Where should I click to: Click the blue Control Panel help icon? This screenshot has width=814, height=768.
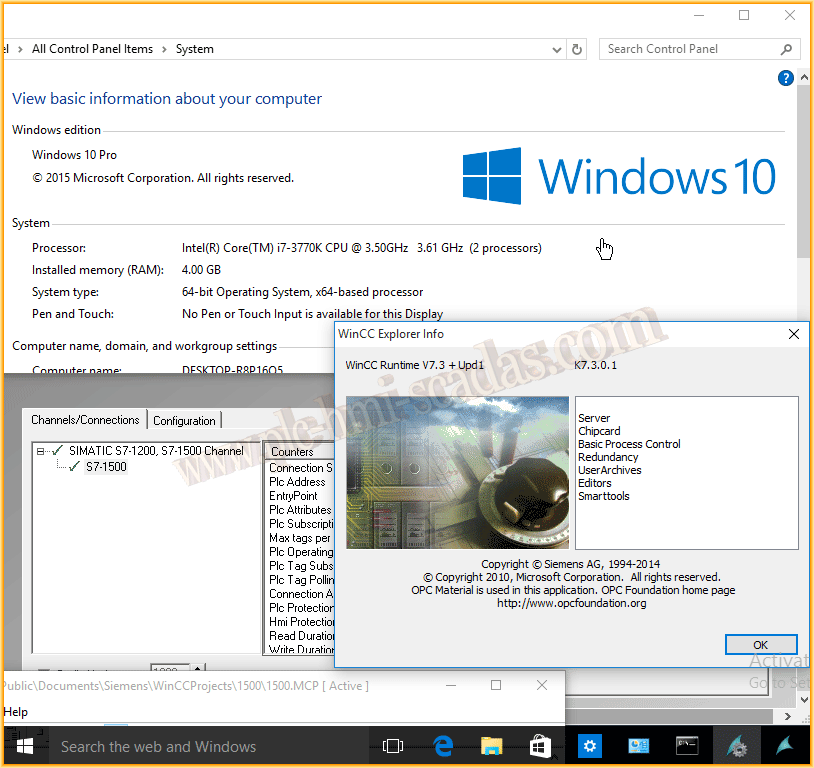pos(786,78)
